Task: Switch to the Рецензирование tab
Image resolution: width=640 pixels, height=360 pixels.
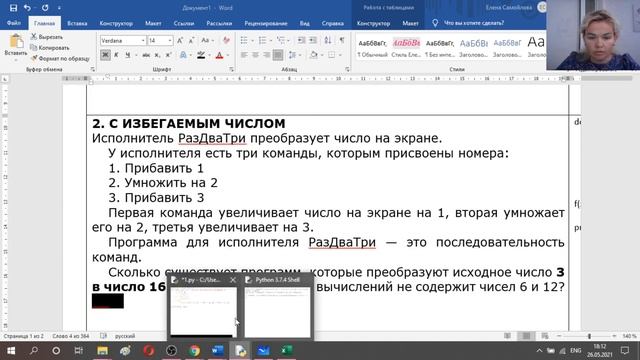Action: pyautogui.click(x=266, y=23)
